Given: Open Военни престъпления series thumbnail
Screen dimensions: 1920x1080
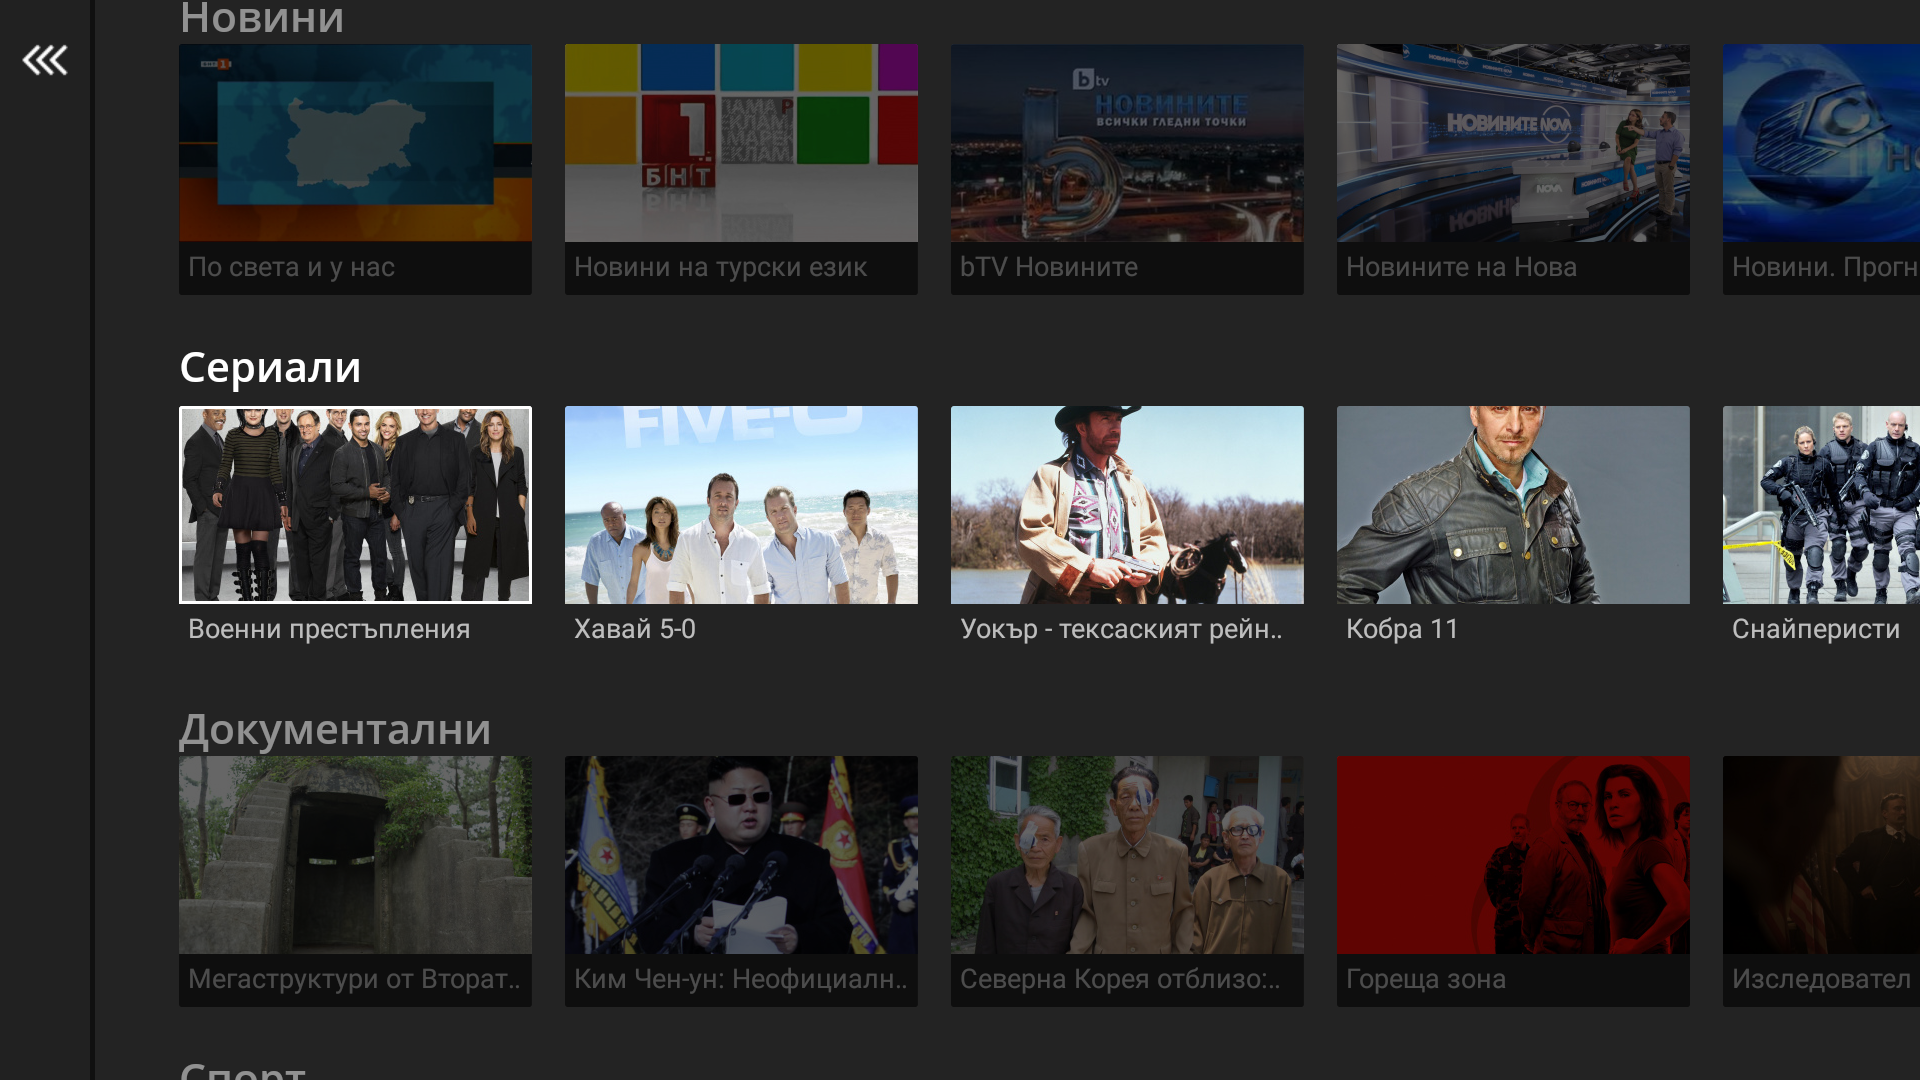Looking at the screenshot, I should [x=355, y=504].
